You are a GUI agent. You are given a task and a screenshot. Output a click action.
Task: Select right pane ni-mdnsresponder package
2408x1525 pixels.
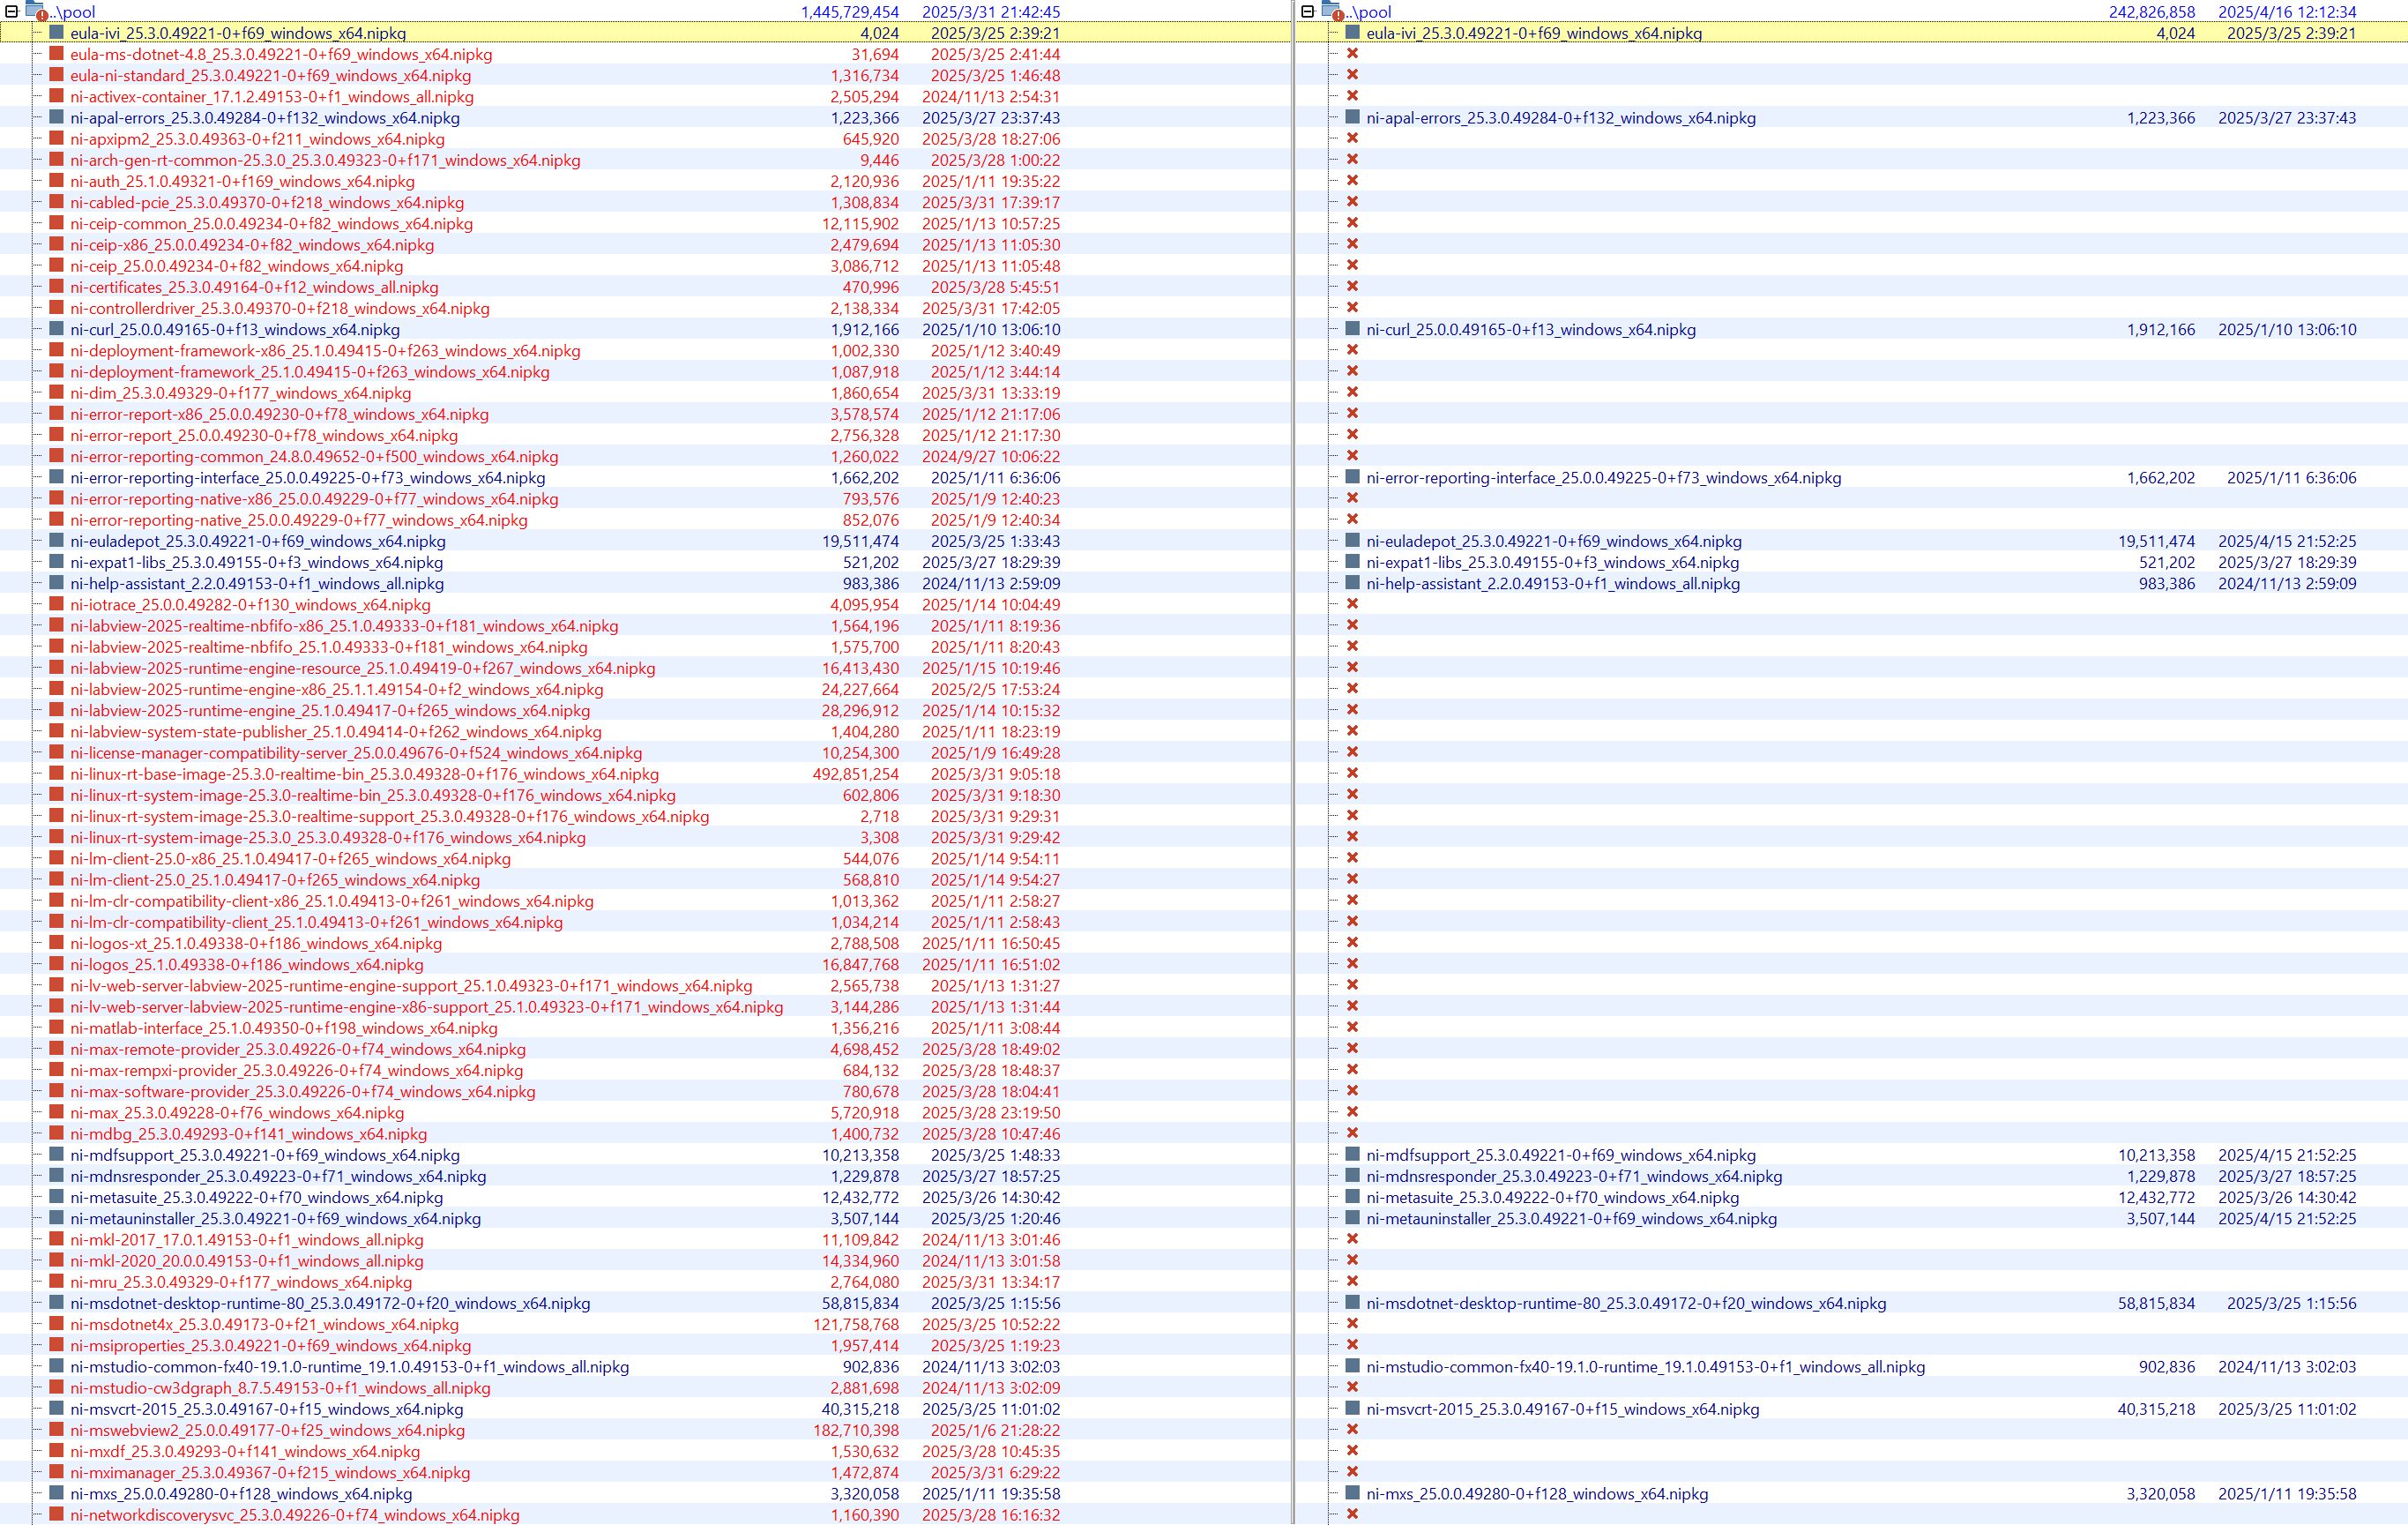1574,1176
